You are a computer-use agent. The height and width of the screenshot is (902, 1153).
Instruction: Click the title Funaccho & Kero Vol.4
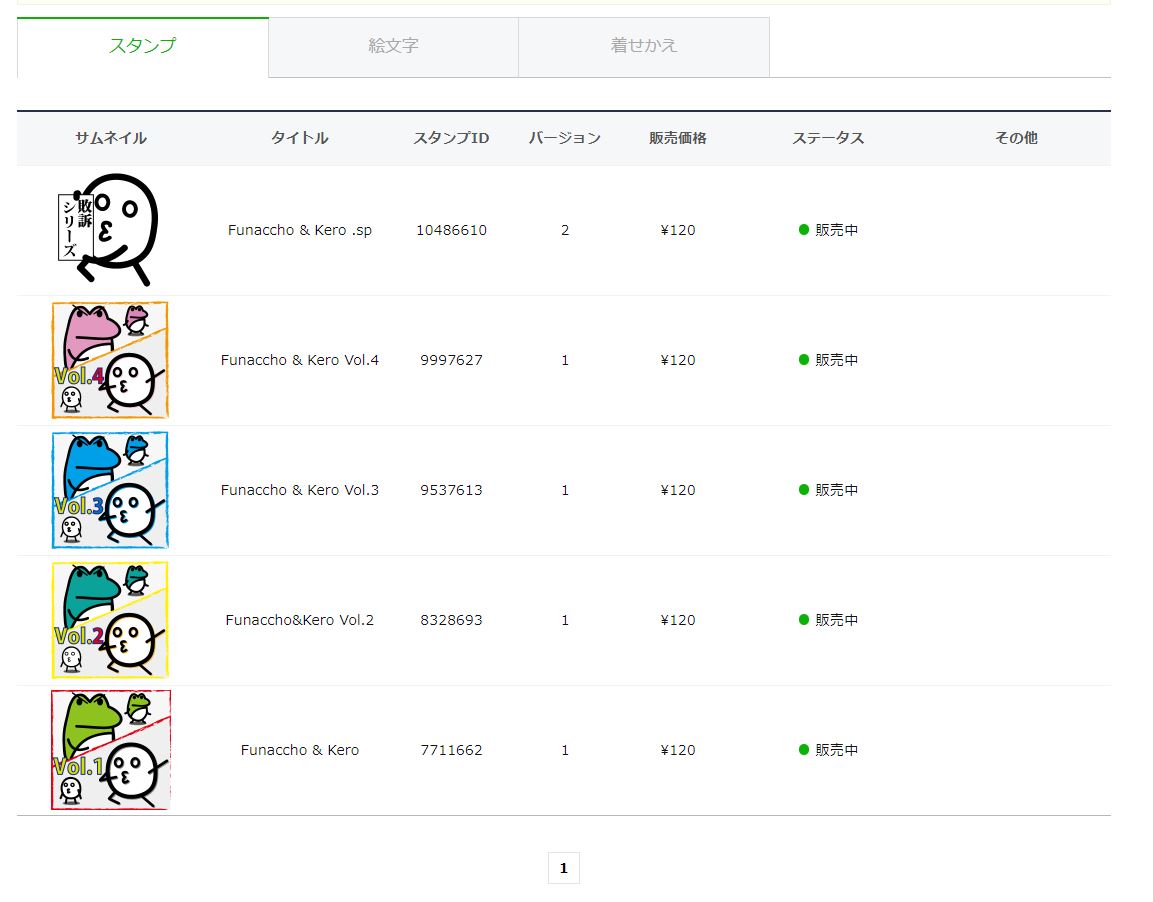[x=300, y=360]
